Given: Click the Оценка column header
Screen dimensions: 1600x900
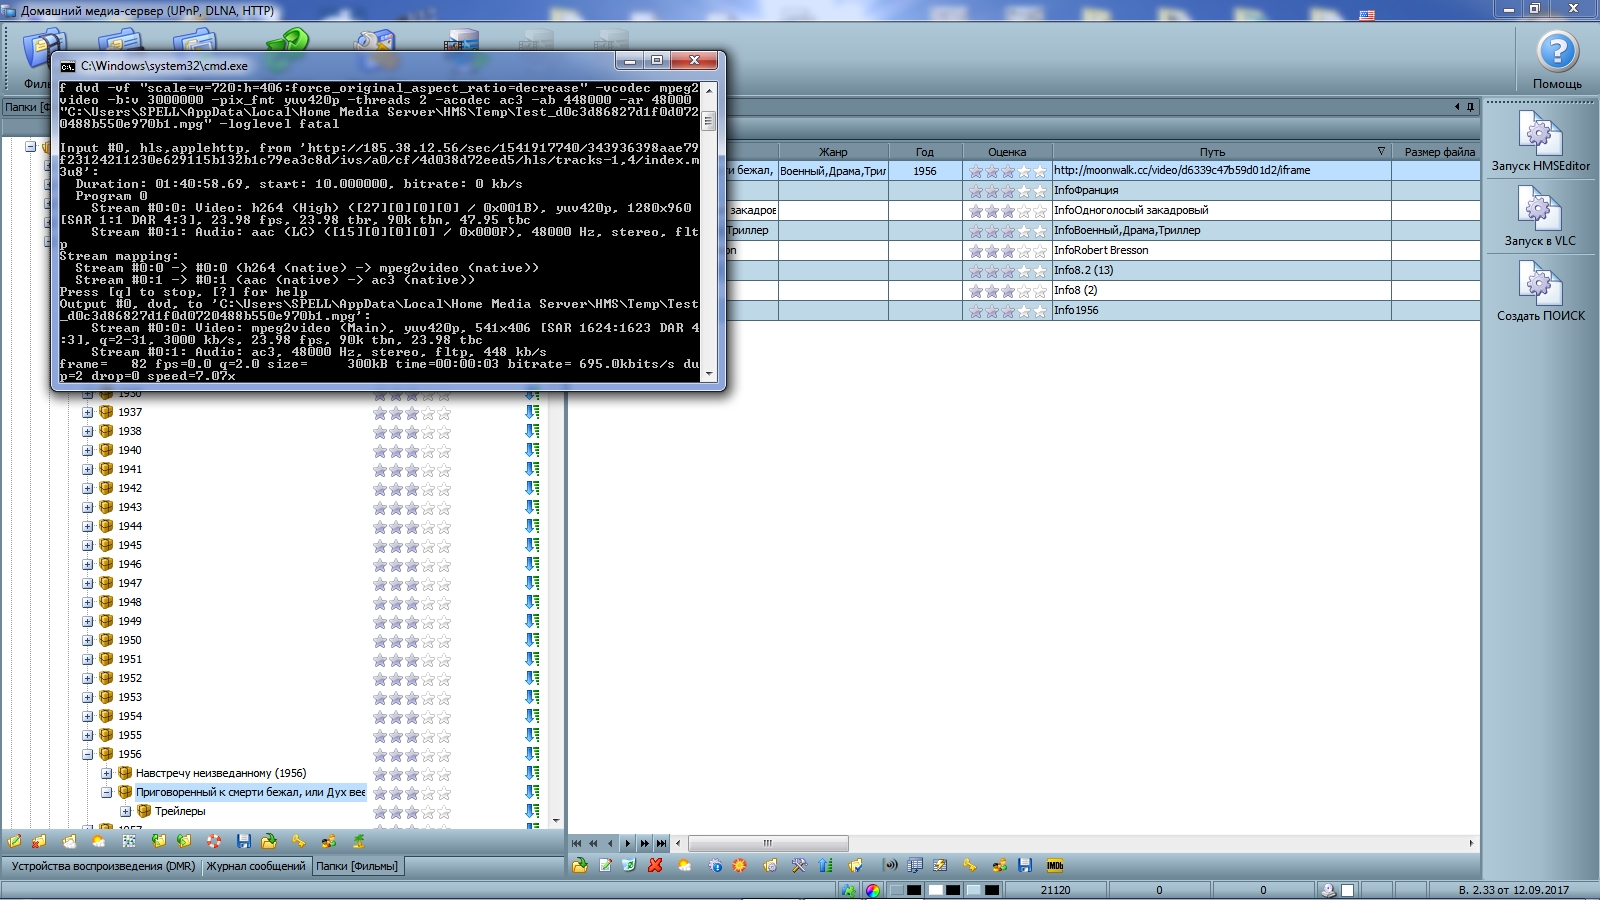Looking at the screenshot, I should (1006, 152).
